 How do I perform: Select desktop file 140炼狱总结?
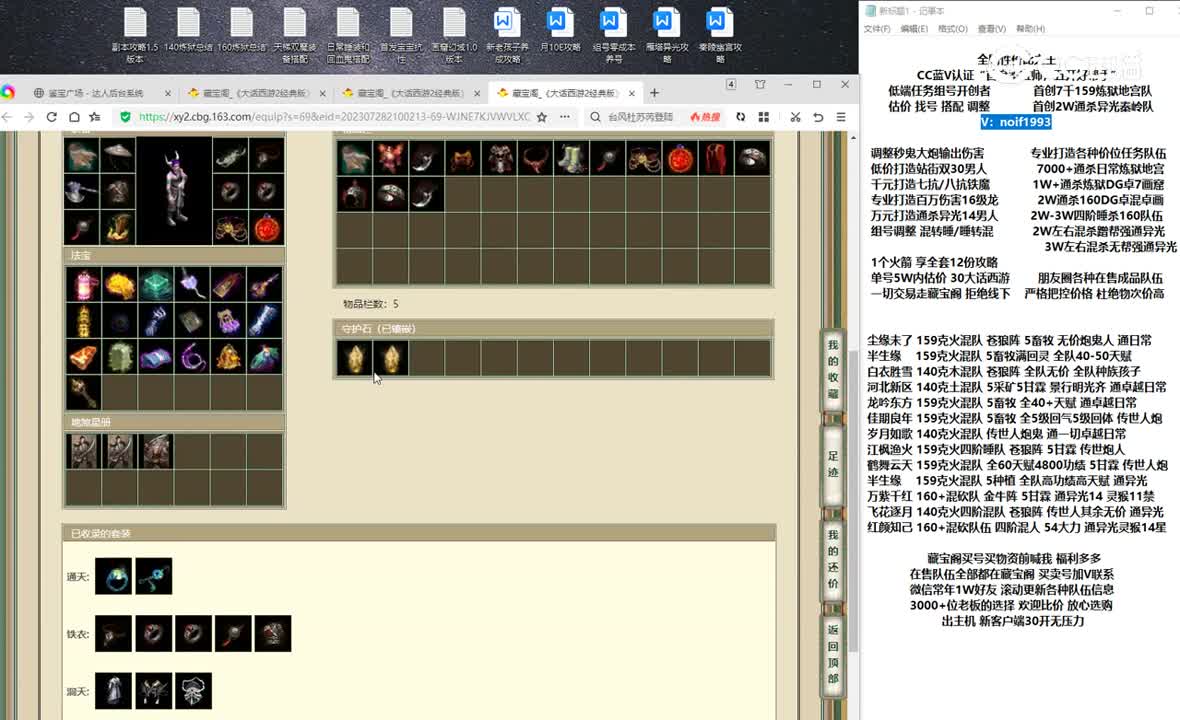click(188, 30)
